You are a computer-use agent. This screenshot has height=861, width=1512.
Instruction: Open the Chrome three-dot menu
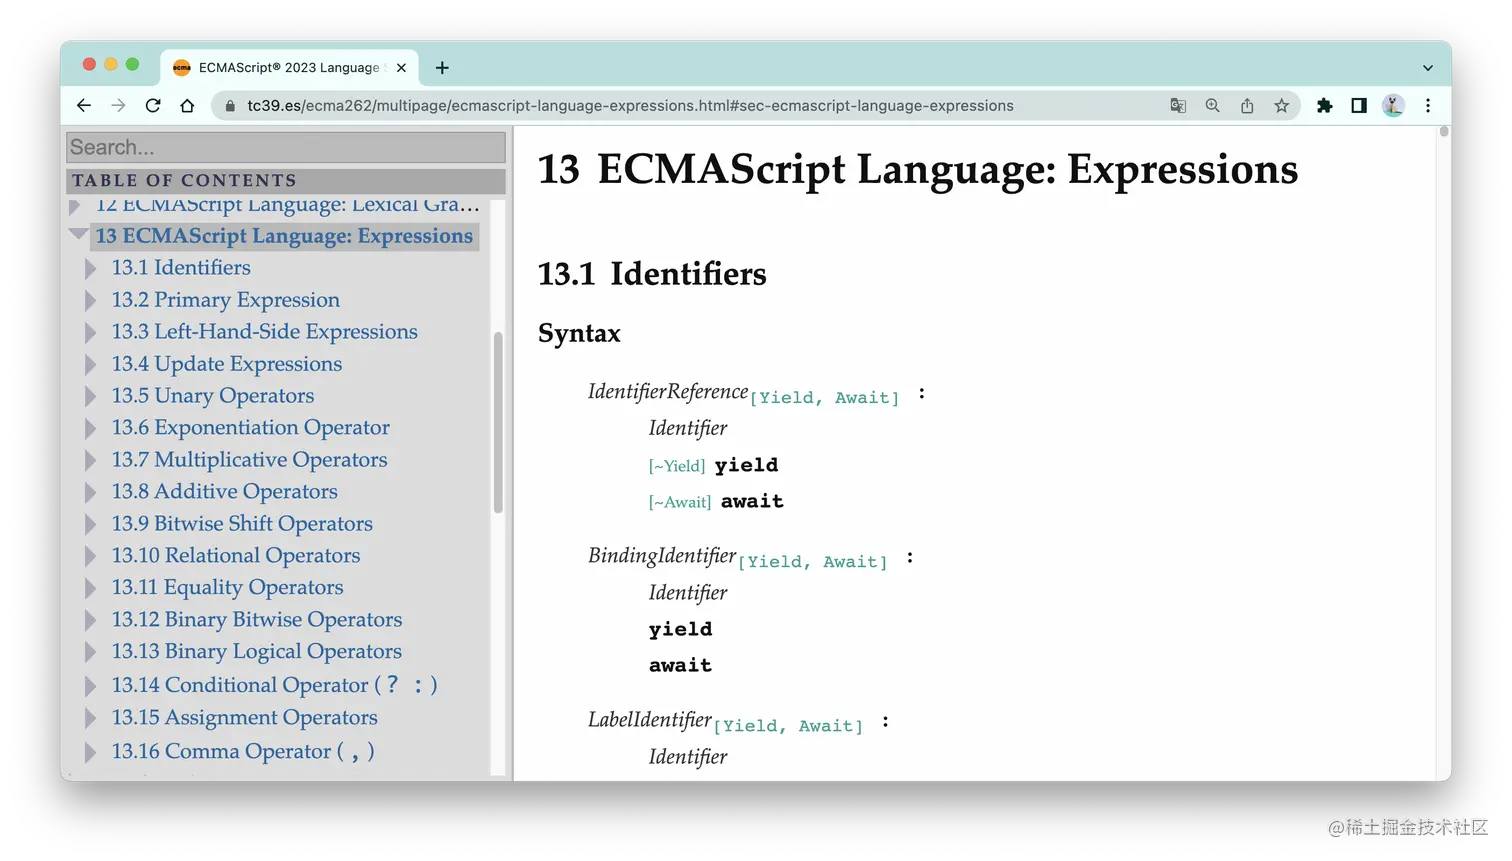pyautogui.click(x=1429, y=105)
